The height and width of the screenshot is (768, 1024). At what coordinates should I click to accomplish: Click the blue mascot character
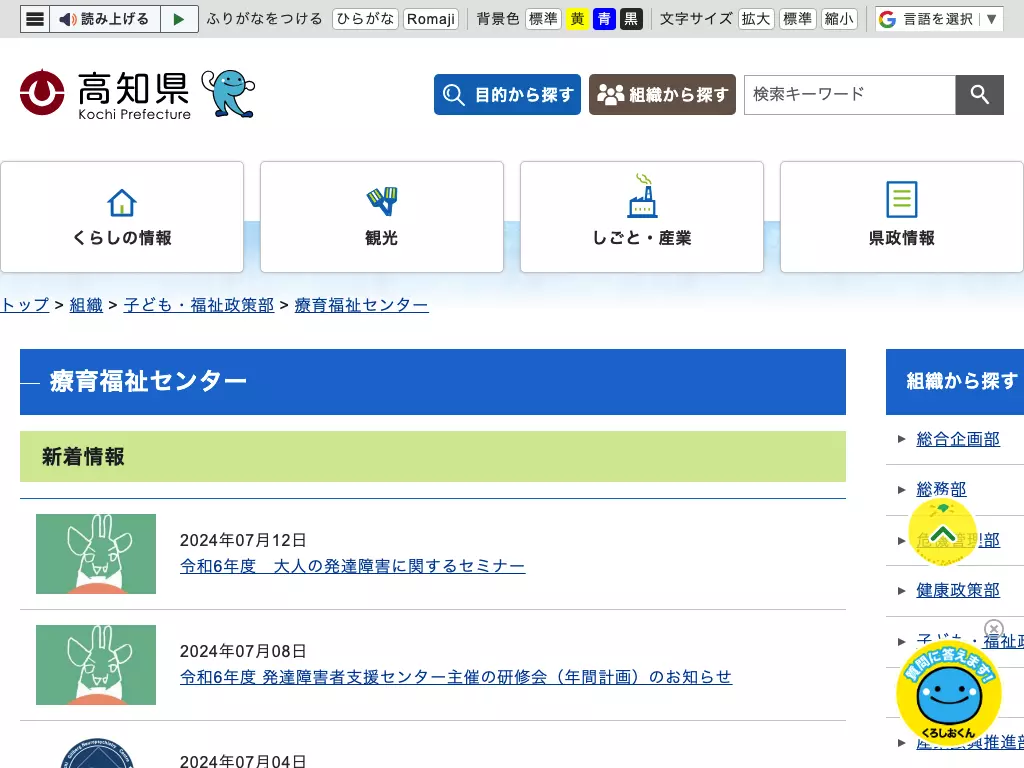228,93
